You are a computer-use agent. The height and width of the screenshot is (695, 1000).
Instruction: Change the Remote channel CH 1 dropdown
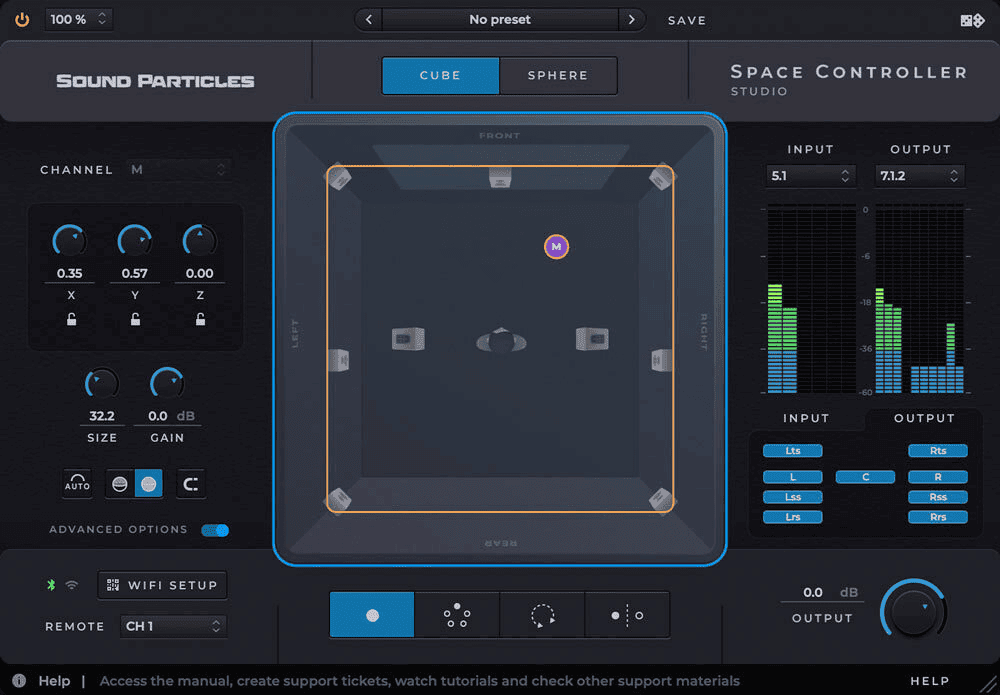173,626
